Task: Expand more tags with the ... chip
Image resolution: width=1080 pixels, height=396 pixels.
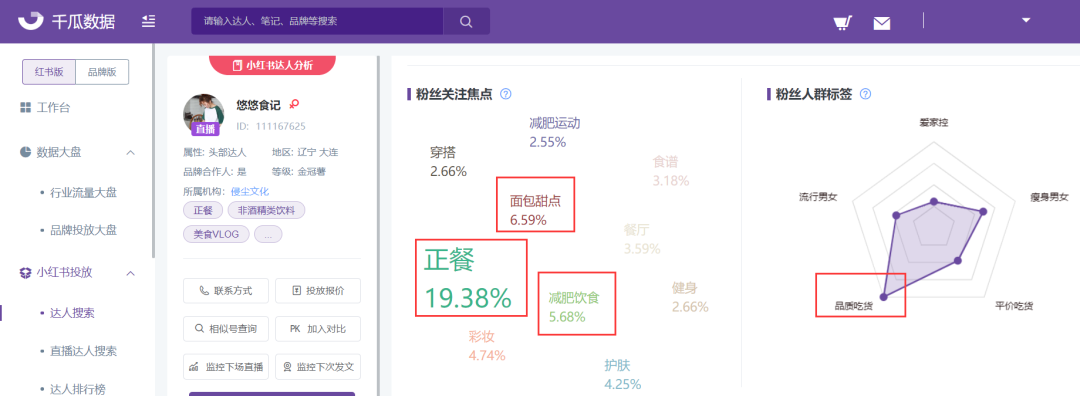Action: click(268, 234)
